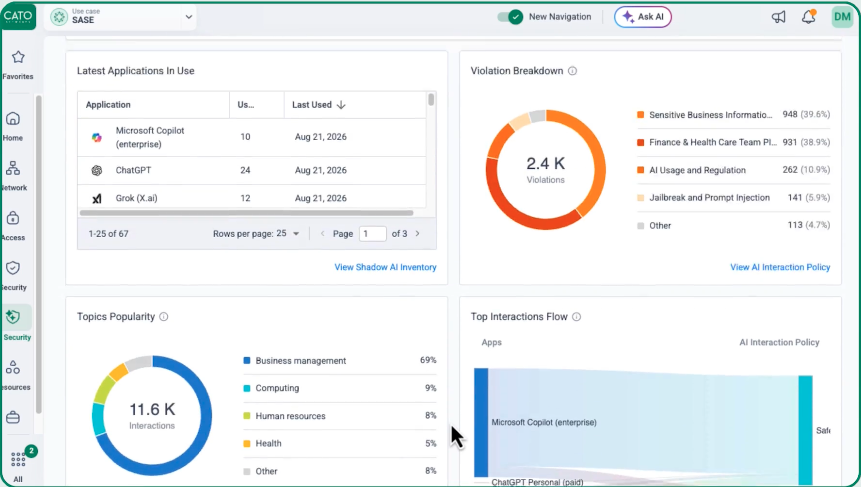Viewport: 861px width, 487px height.
Task: Click the Grok X.ai app icon
Action: [x=97, y=198]
